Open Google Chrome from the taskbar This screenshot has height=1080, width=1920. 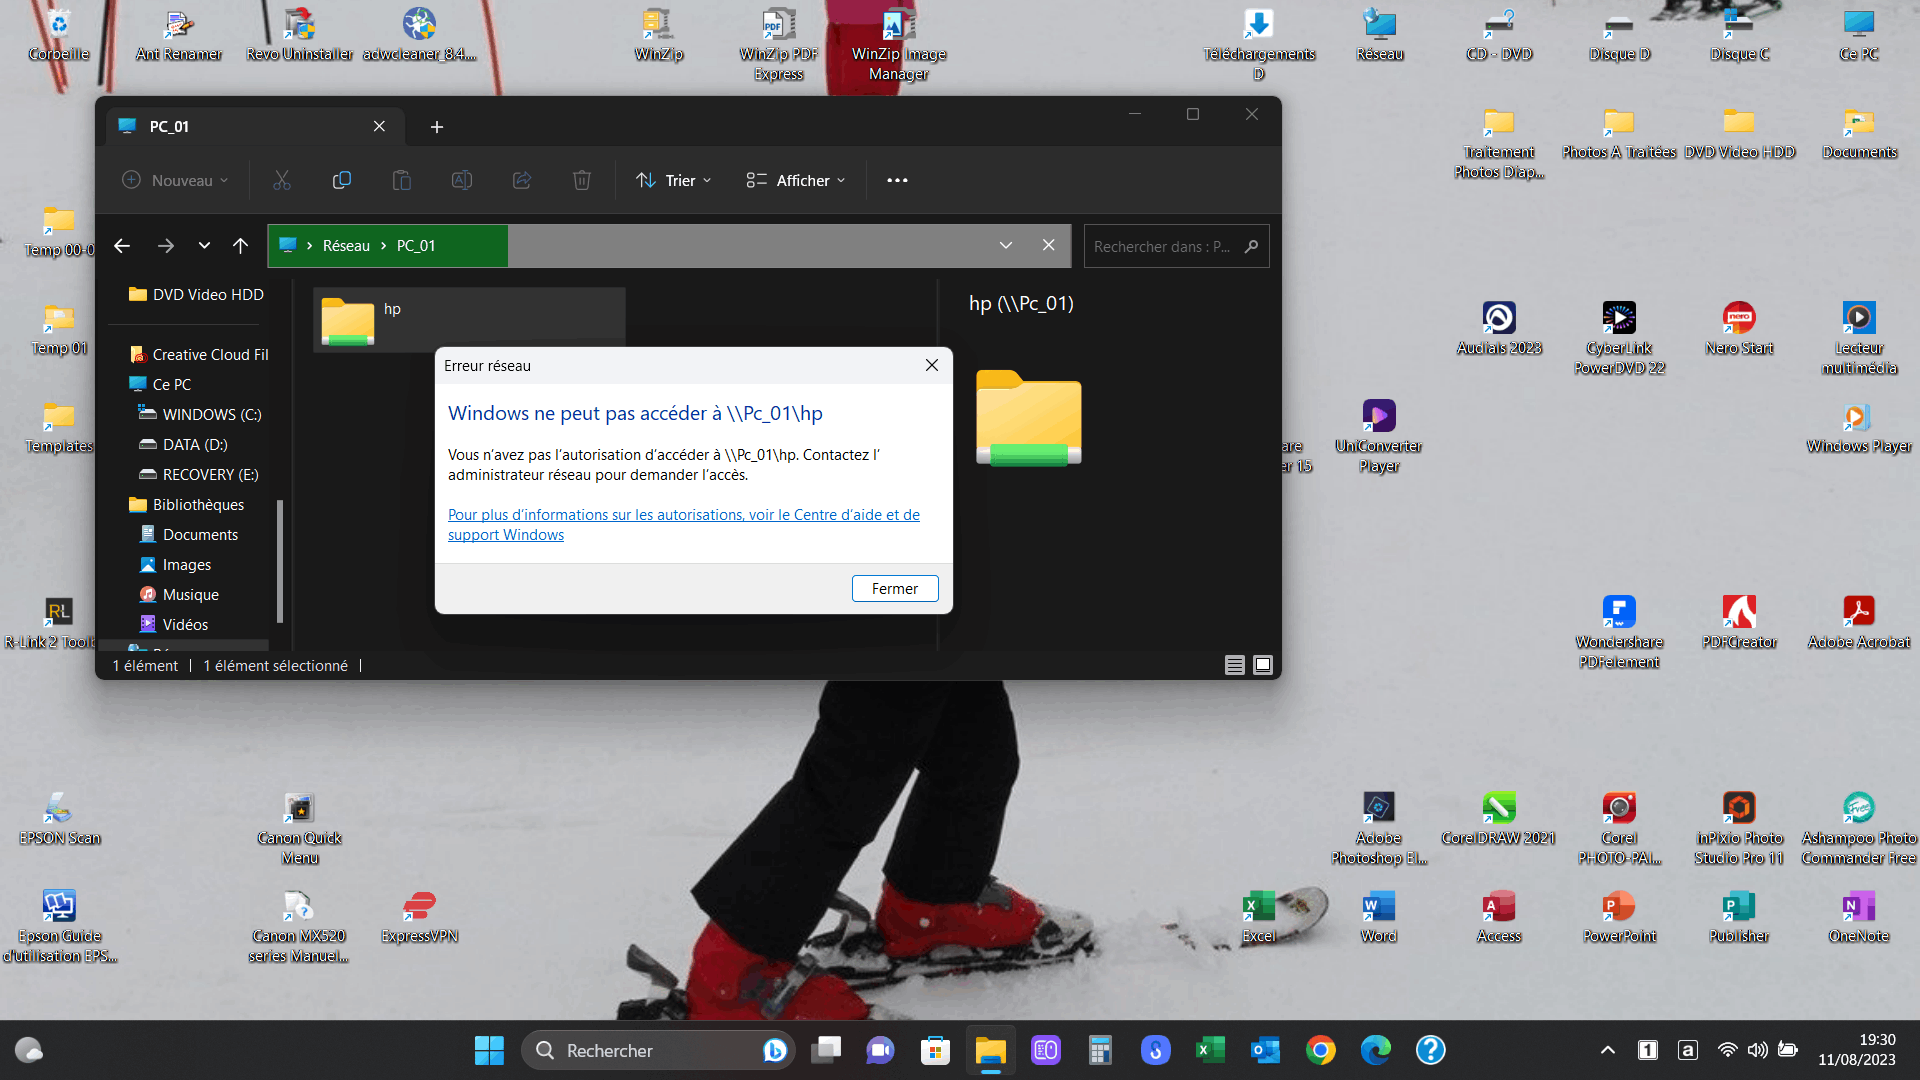(x=1320, y=1050)
